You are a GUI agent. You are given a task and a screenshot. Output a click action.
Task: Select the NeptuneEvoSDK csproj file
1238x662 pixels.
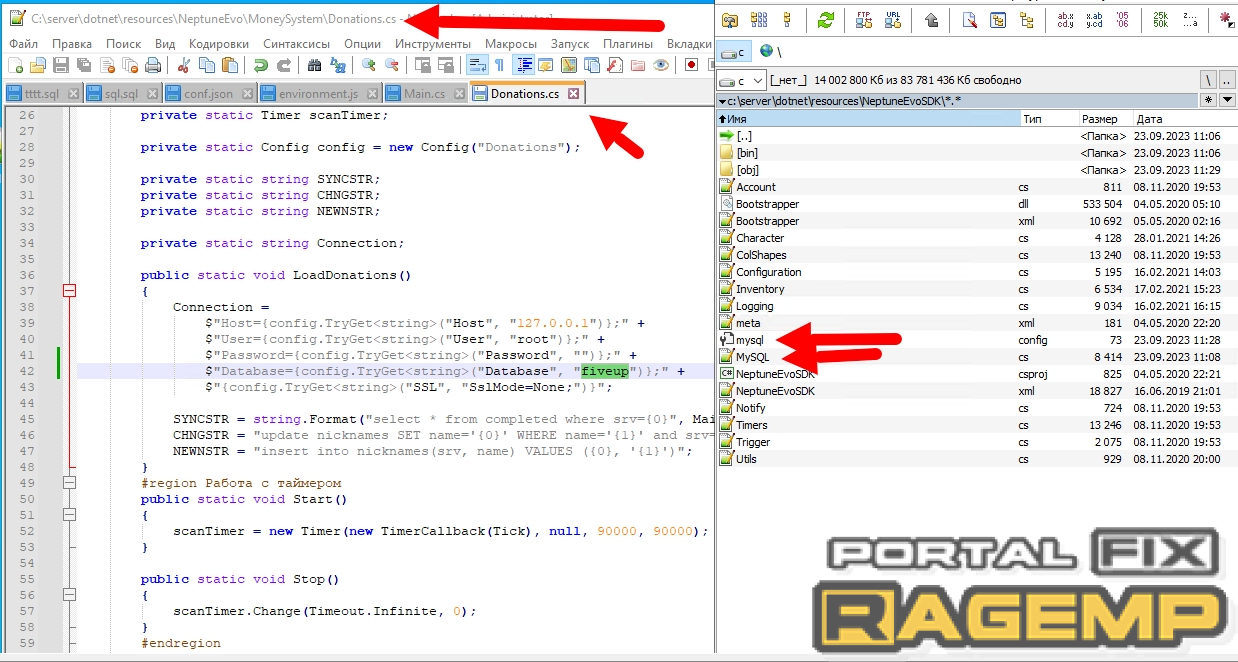click(x=976, y=374)
